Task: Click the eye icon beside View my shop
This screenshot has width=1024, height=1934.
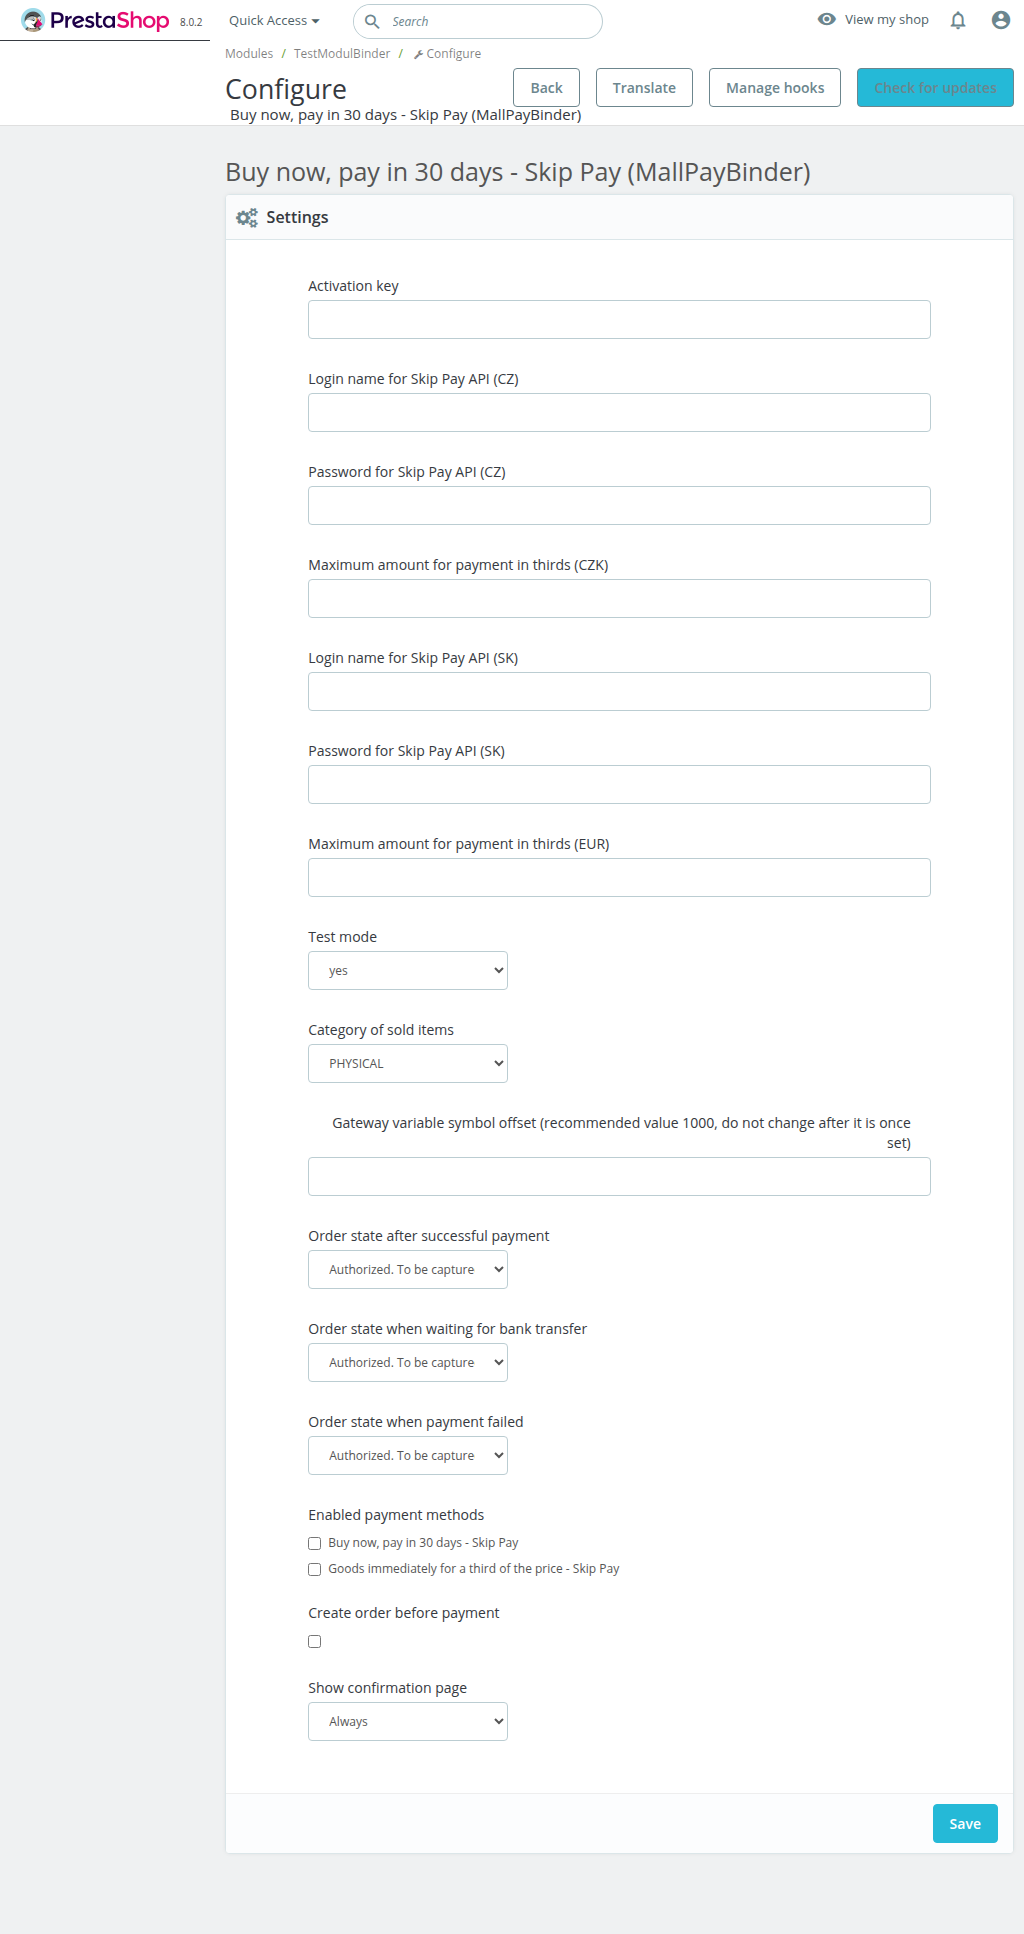Action: (x=827, y=19)
